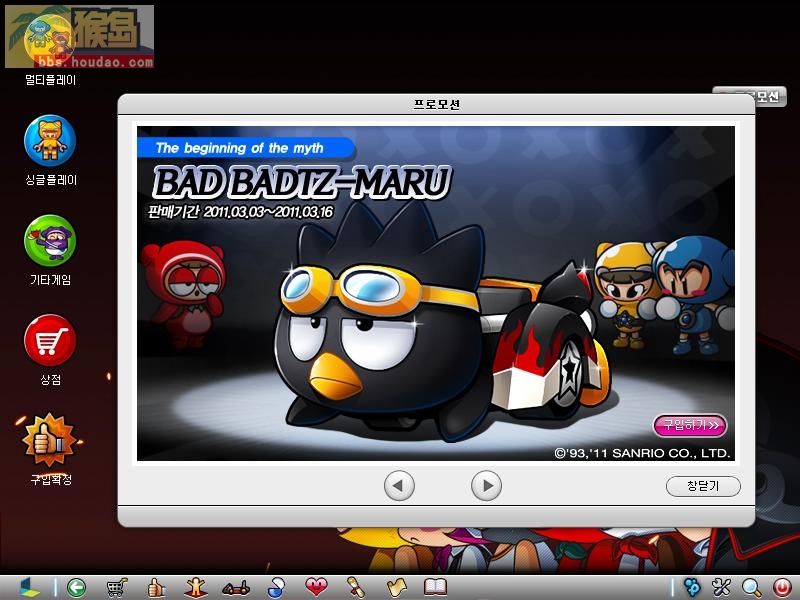Open the 상점 shop cart icon
The width and height of the screenshot is (800, 600).
pyautogui.click(x=50, y=340)
